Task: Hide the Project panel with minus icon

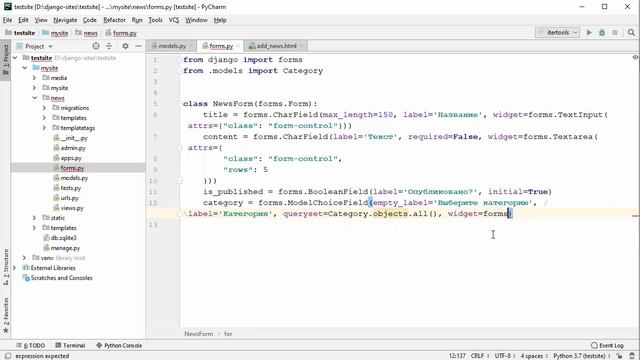Action: [x=138, y=46]
